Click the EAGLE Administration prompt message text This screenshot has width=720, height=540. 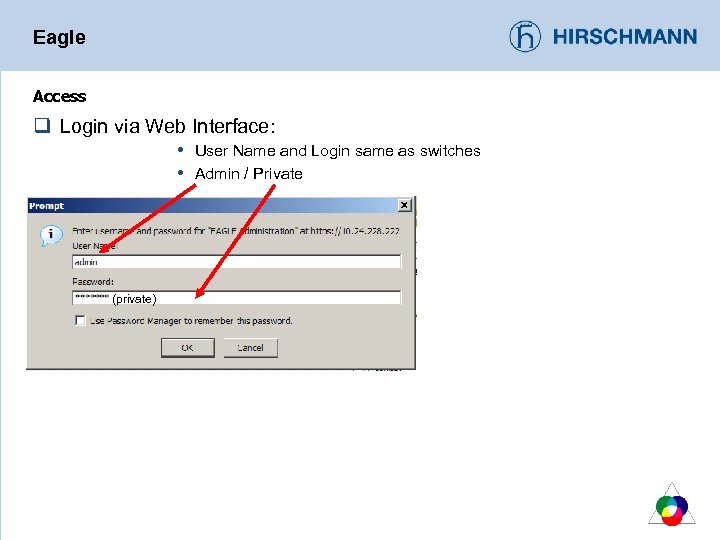click(236, 231)
